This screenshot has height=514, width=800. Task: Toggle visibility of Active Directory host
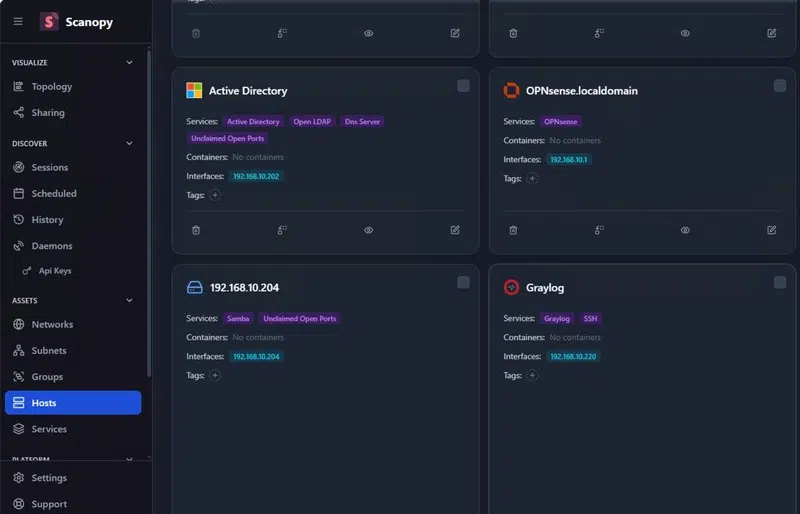pos(368,230)
